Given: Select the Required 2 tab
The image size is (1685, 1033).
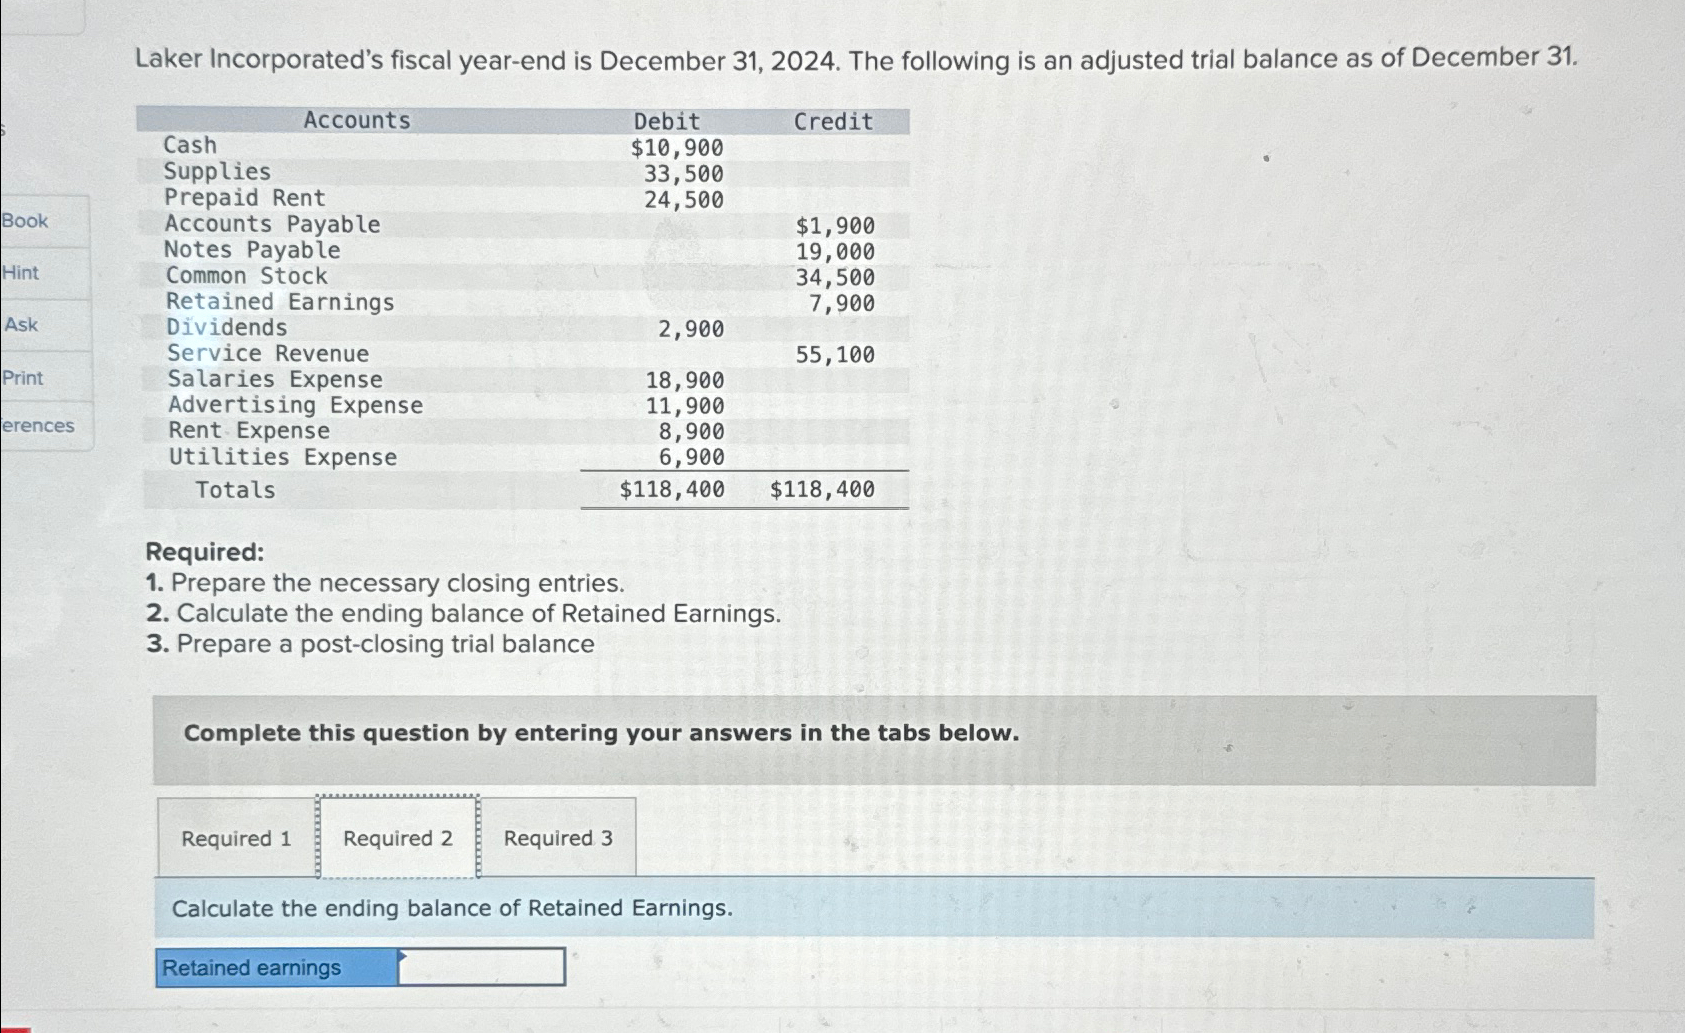Looking at the screenshot, I should coord(398,838).
